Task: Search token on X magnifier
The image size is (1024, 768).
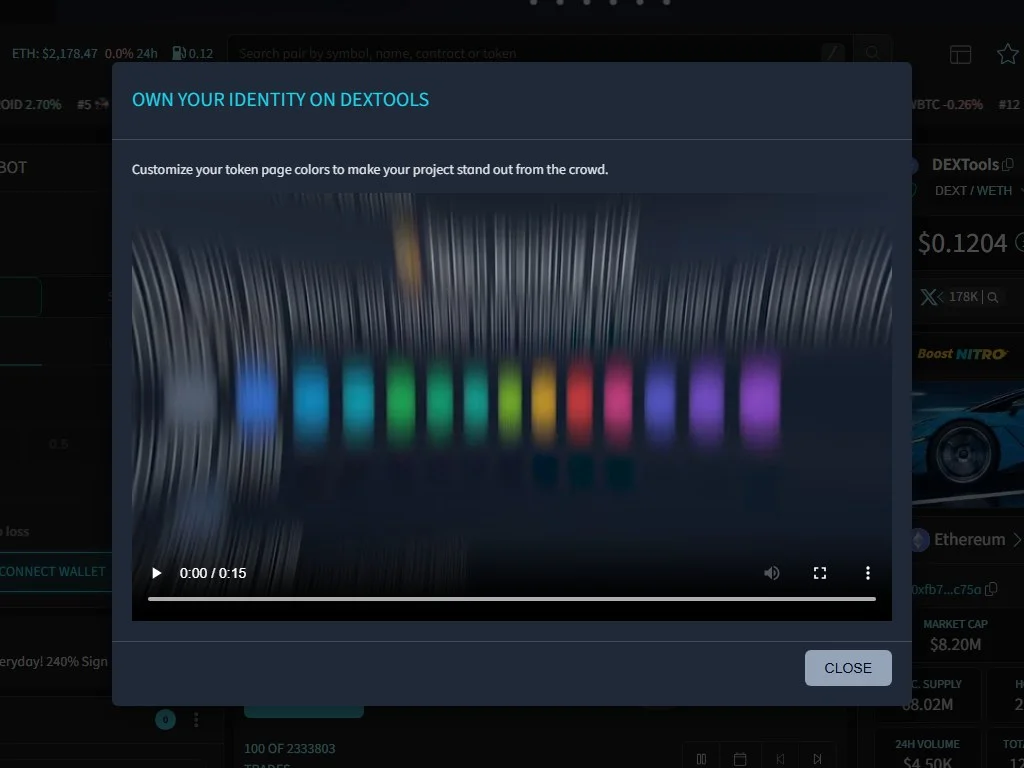Action: pos(993,297)
